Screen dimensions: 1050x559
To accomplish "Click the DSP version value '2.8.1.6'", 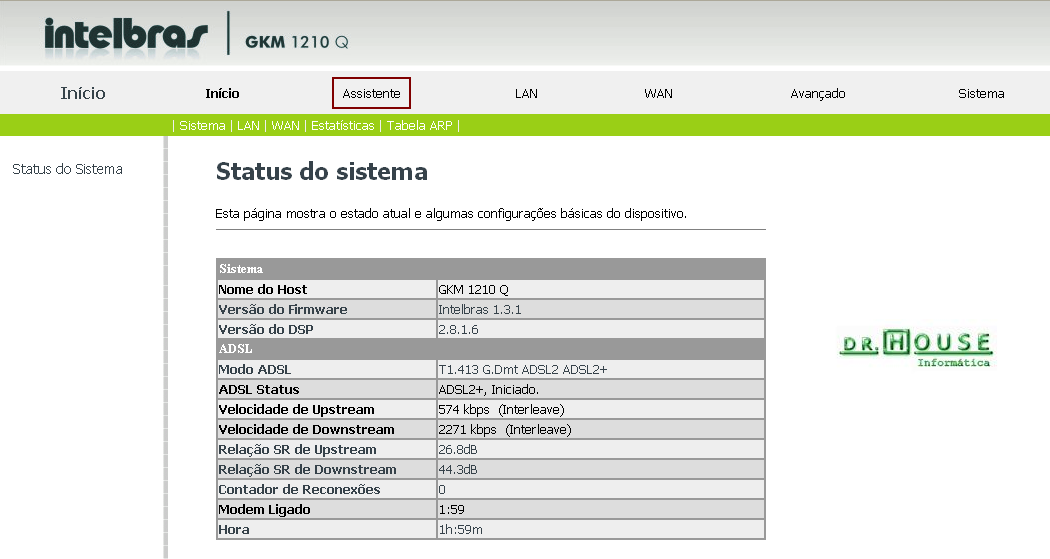I will click(x=458, y=329).
